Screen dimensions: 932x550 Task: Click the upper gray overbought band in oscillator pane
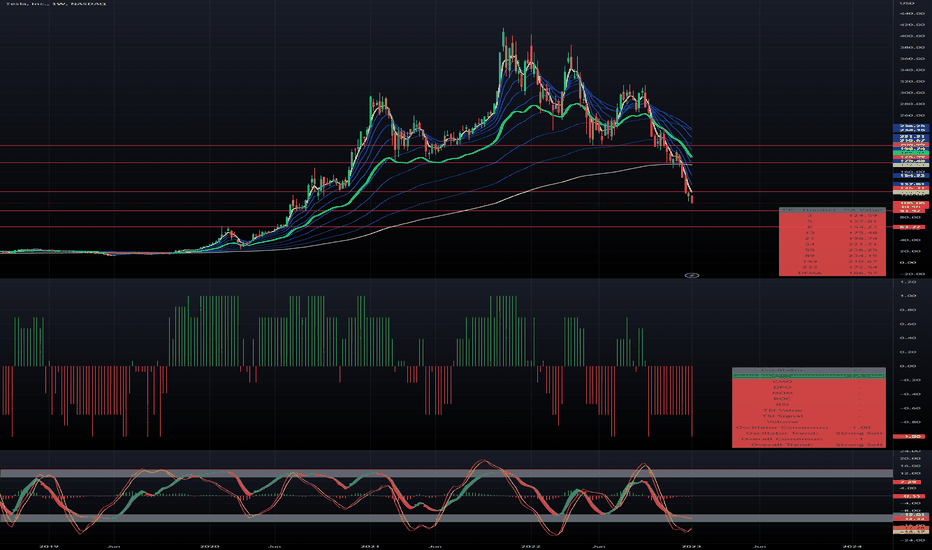pyautogui.click(x=446, y=474)
